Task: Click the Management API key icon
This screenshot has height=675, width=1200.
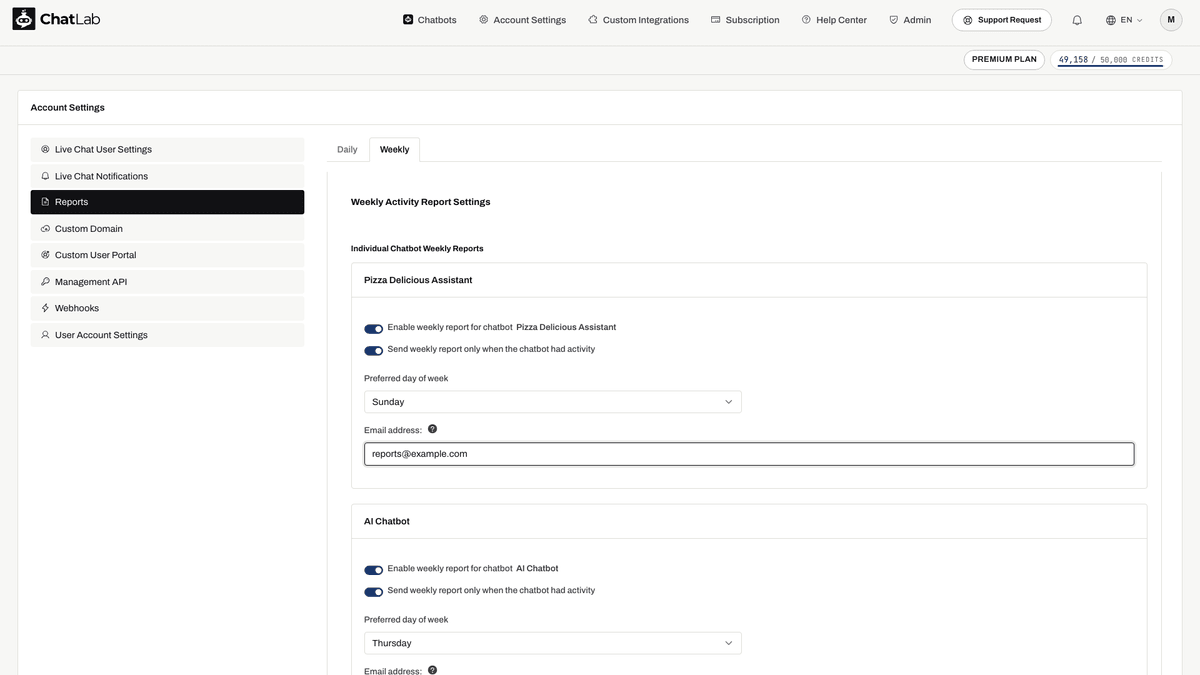Action: click(45, 282)
